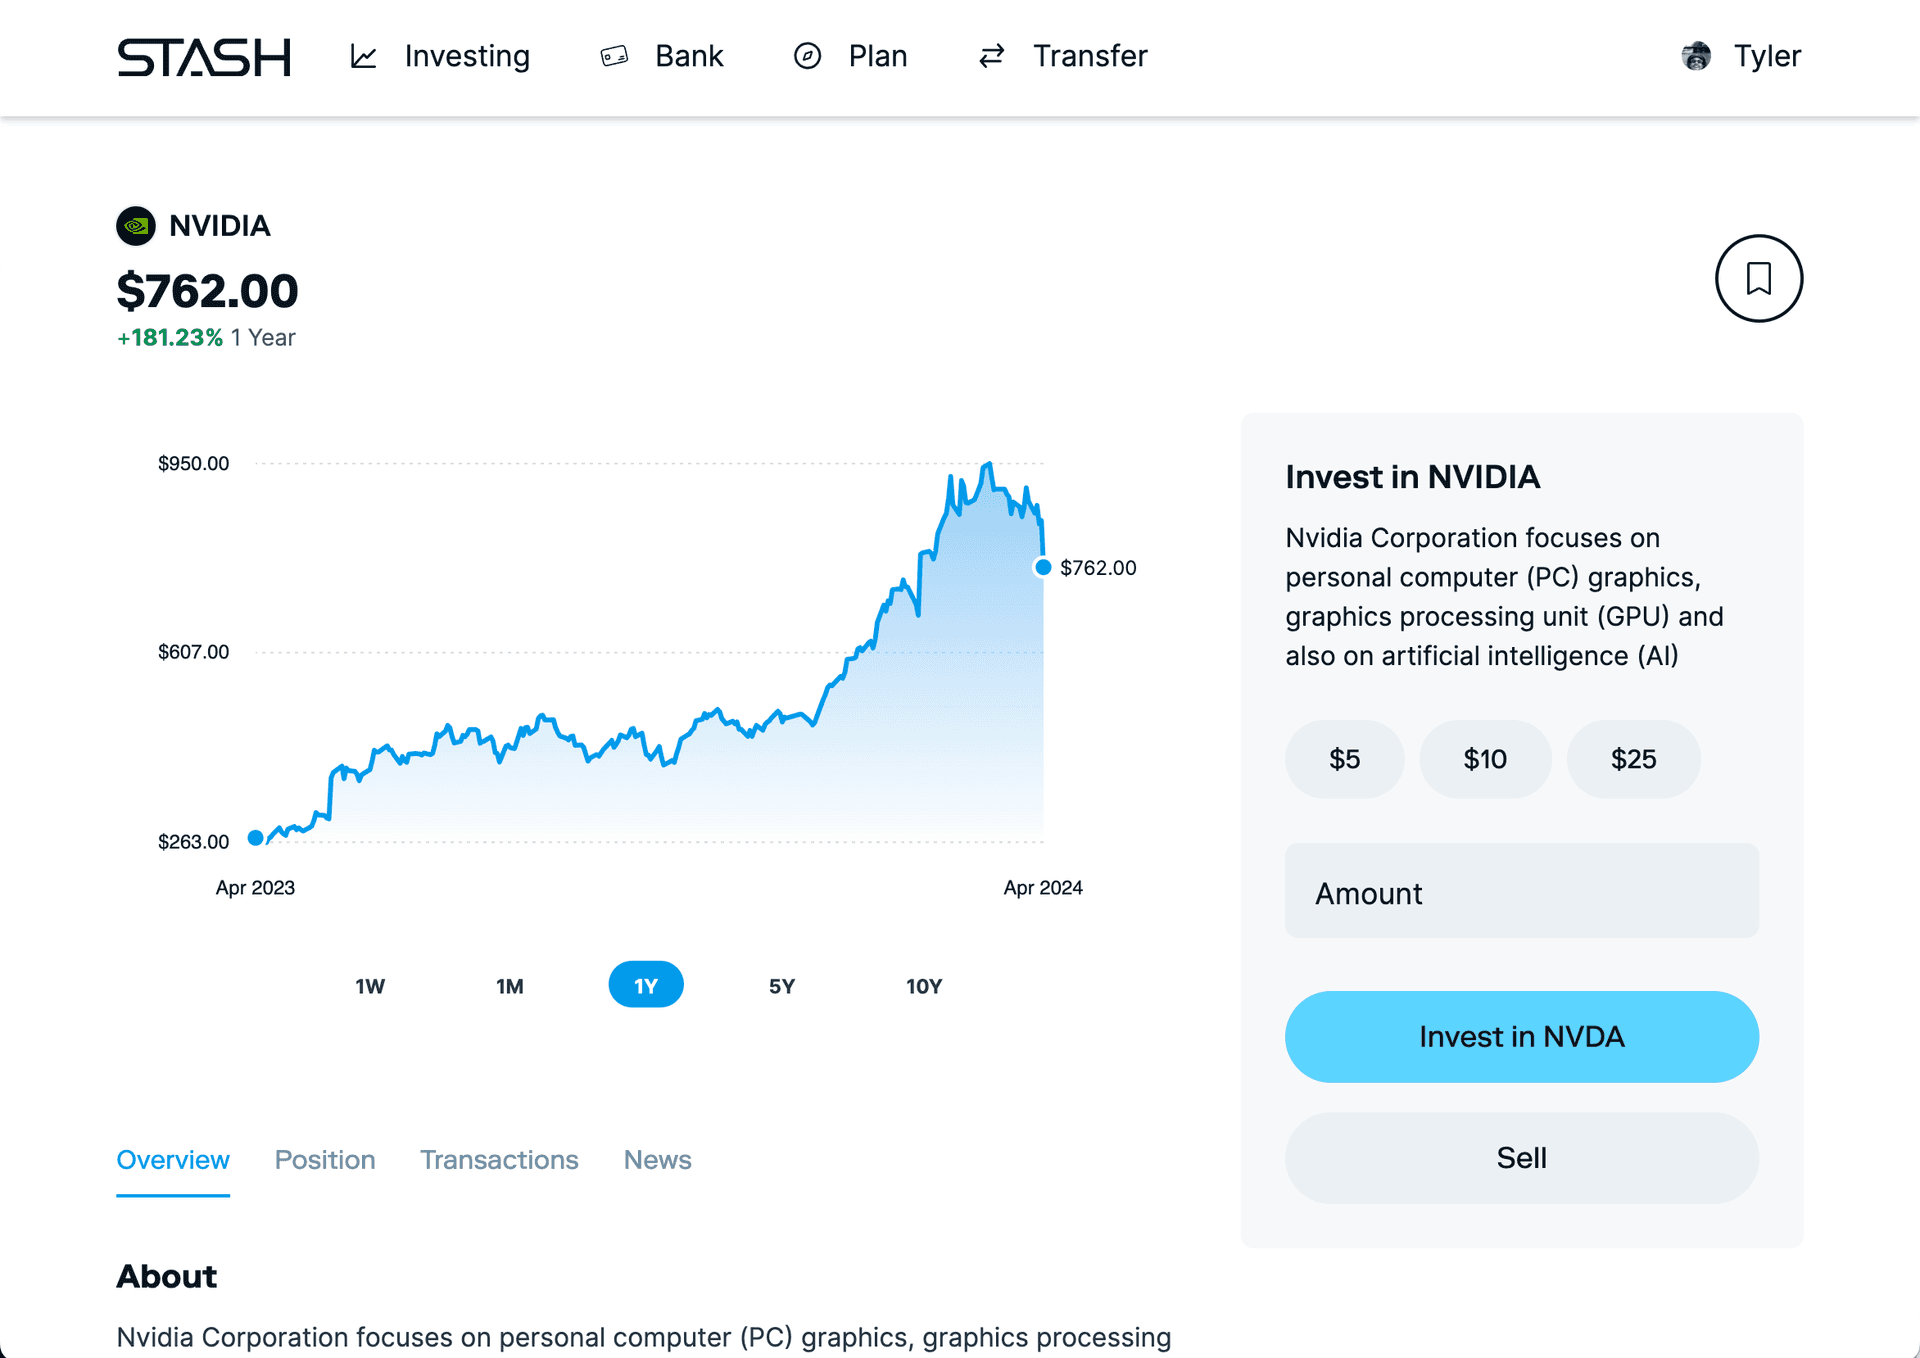Choose the $10 quick amount
Viewport: 1920px width, 1358px height.
[x=1485, y=759]
